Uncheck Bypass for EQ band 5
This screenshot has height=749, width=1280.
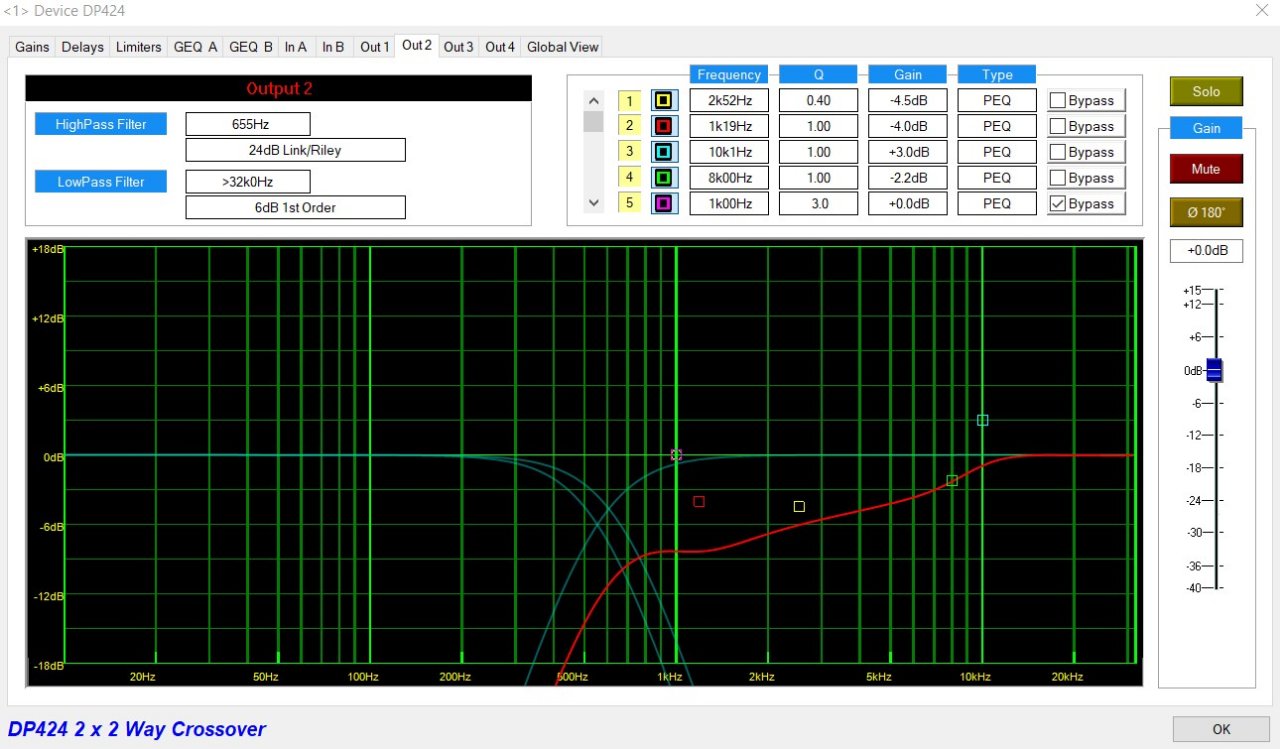(x=1057, y=204)
